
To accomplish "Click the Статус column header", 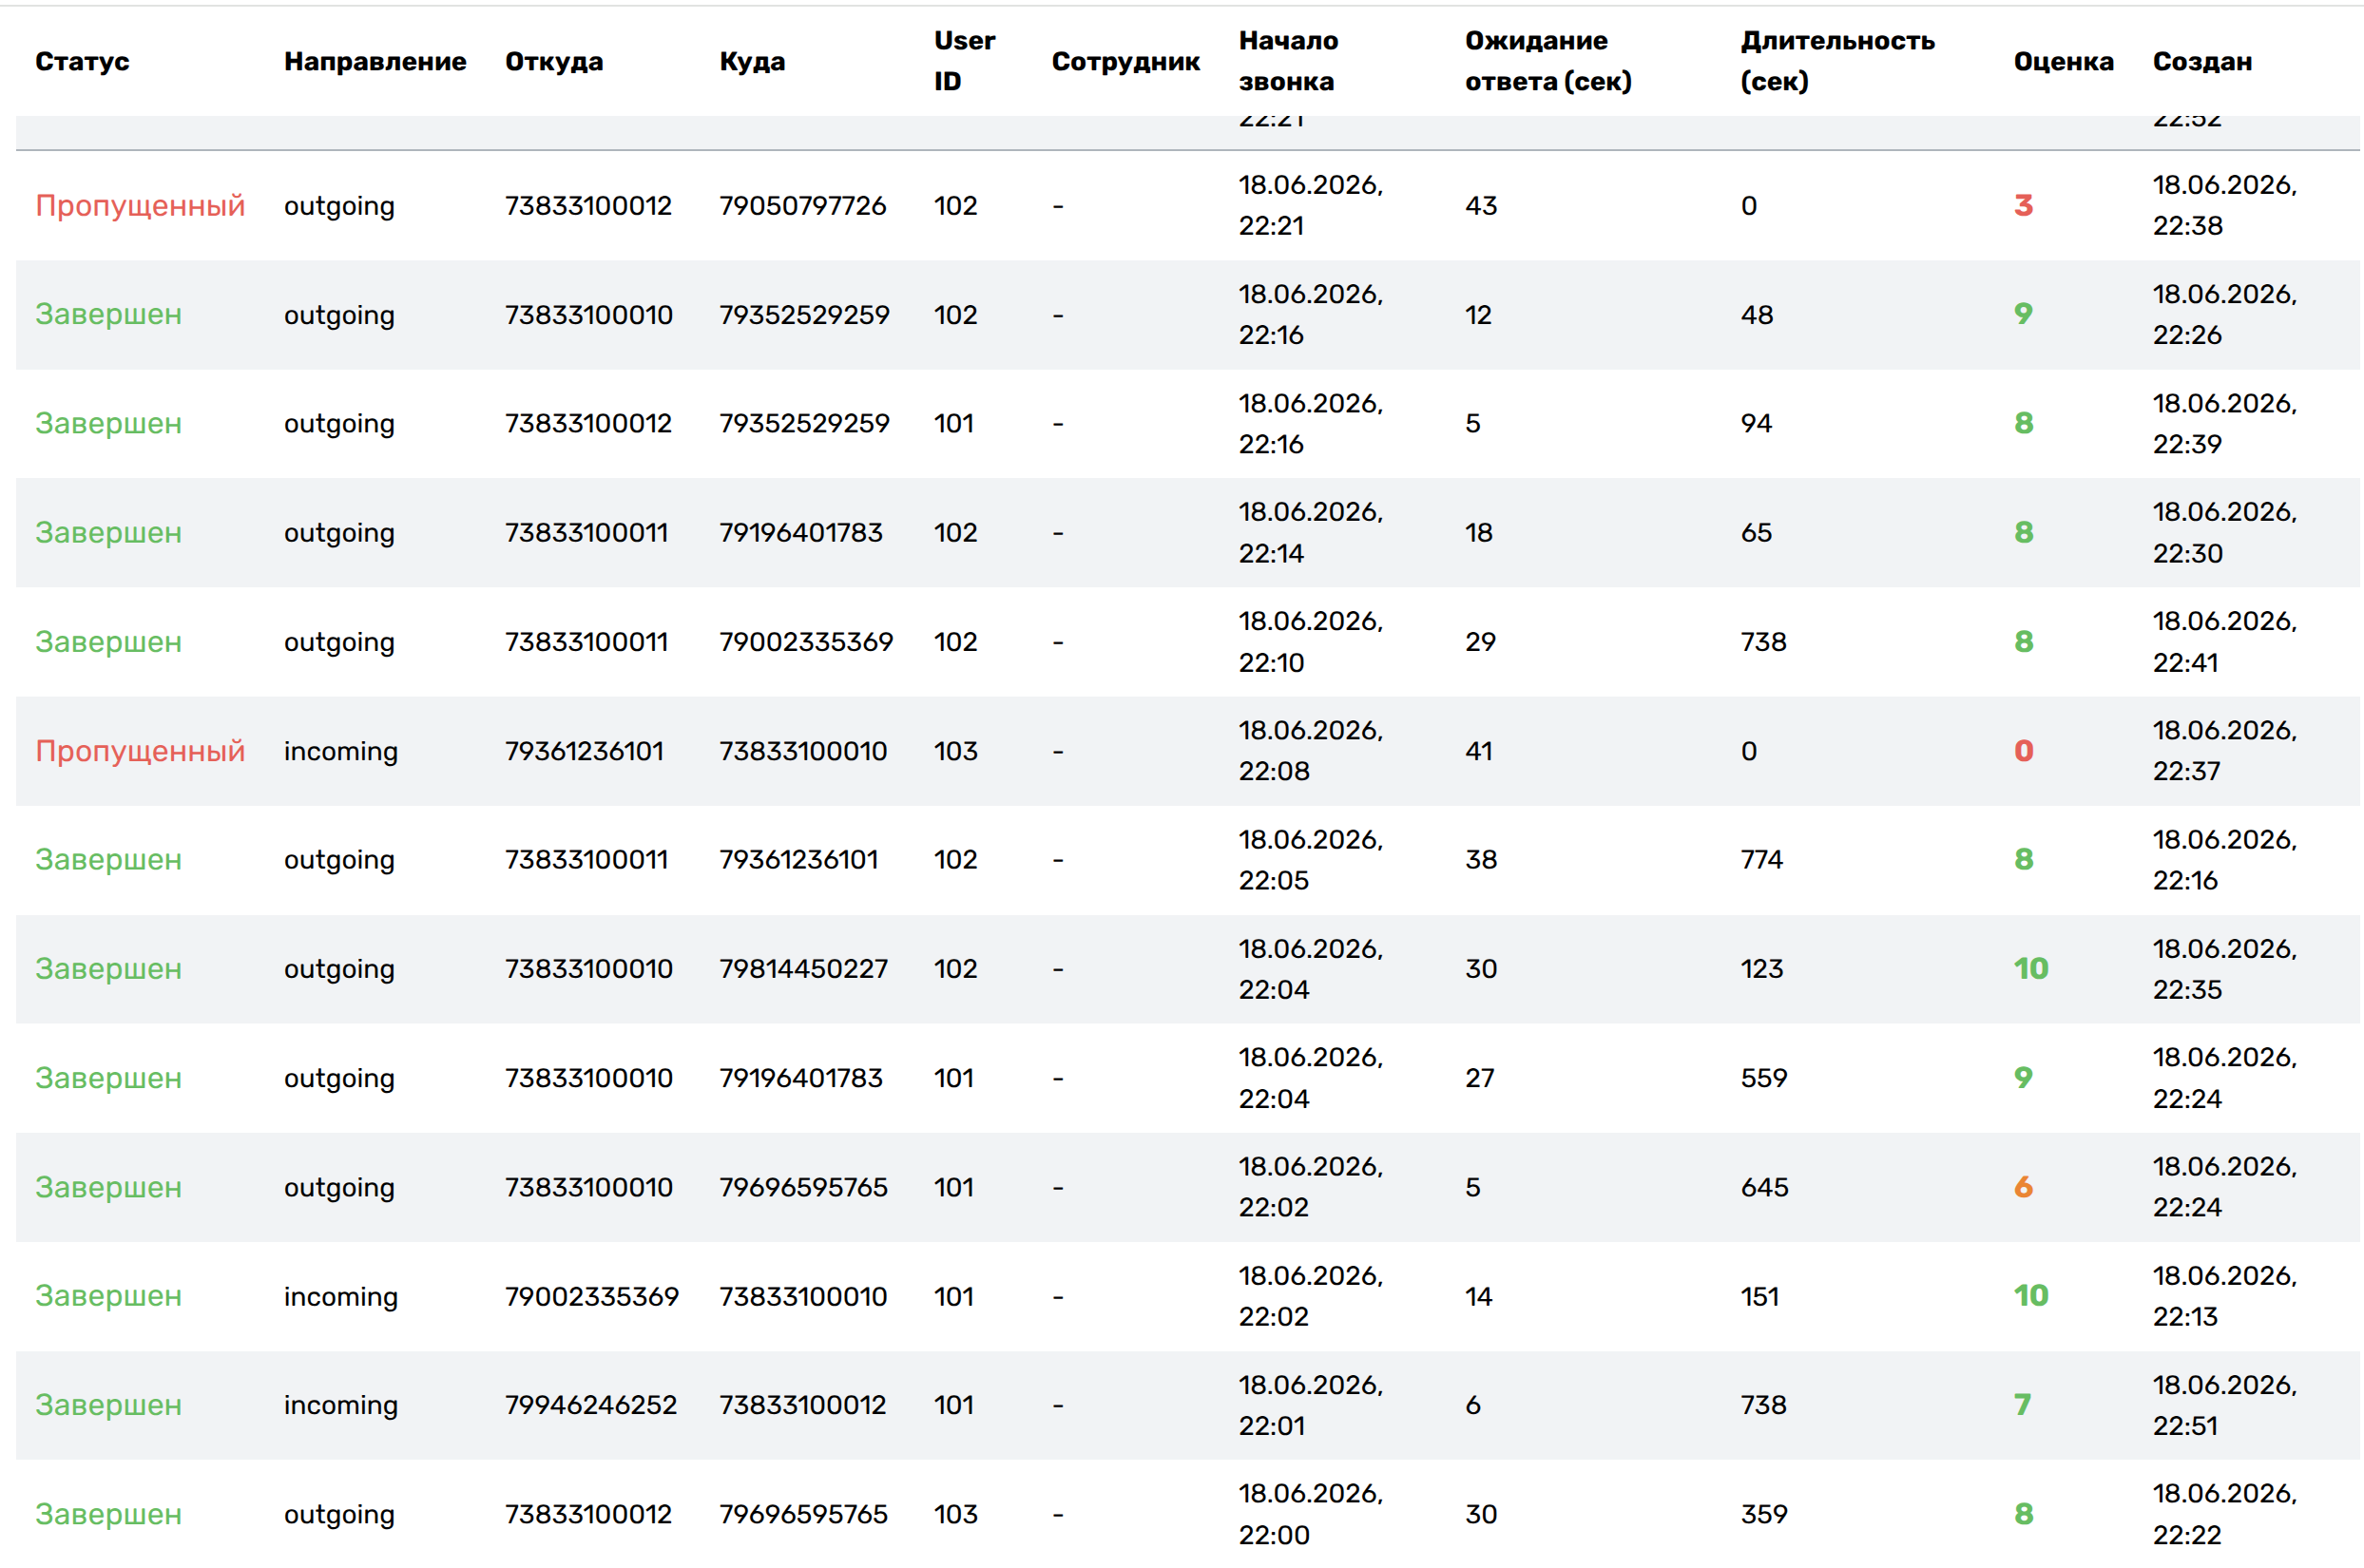I will coord(82,61).
